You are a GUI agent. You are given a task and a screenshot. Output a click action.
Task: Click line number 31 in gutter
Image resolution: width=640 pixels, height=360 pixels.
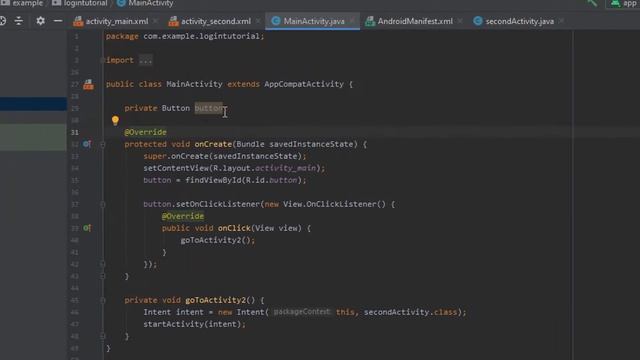click(x=75, y=132)
